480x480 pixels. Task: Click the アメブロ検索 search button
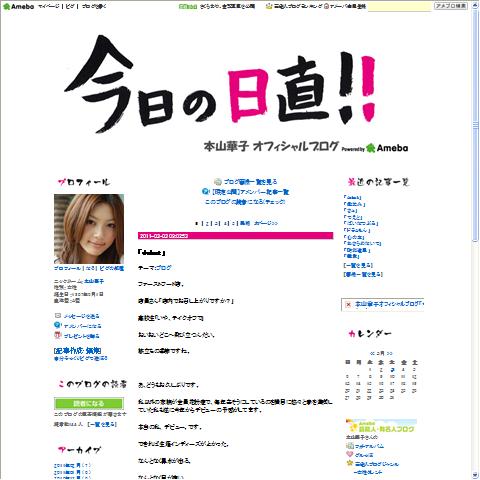[451, 6]
